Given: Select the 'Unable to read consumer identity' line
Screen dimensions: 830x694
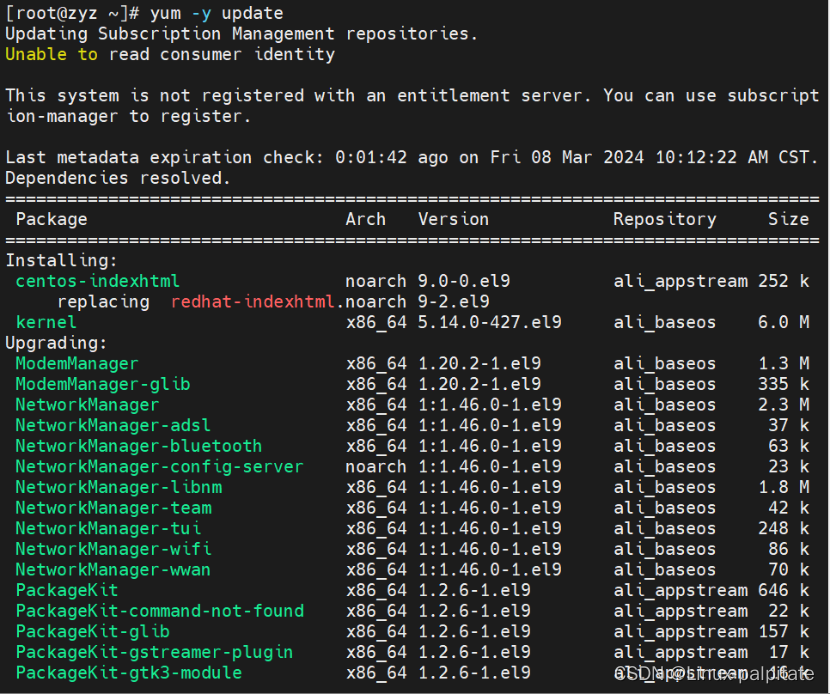Looking at the screenshot, I should pos(170,55).
